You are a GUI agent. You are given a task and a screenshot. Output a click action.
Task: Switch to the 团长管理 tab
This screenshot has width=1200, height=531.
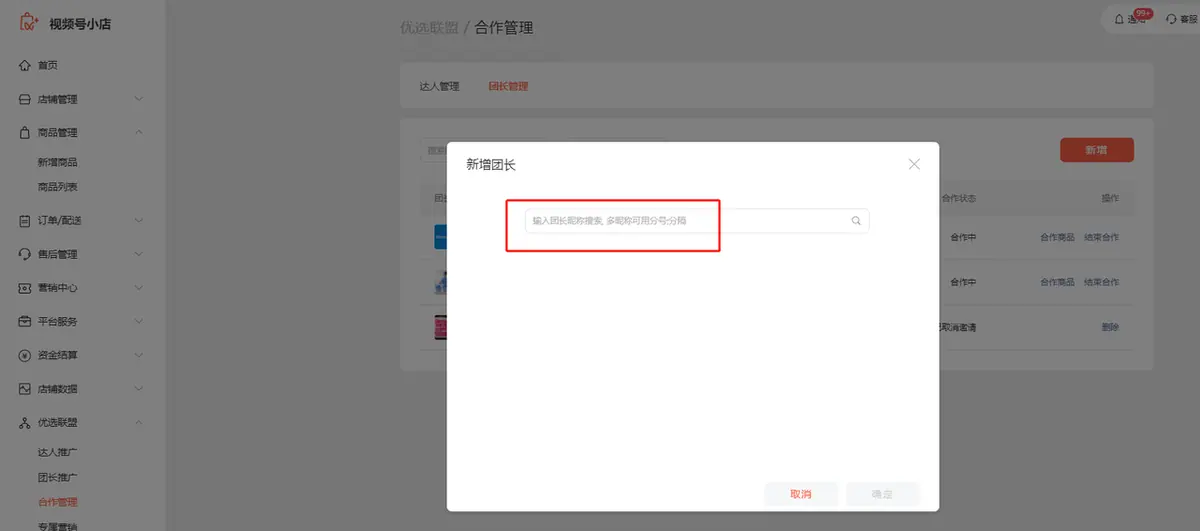tap(508, 87)
